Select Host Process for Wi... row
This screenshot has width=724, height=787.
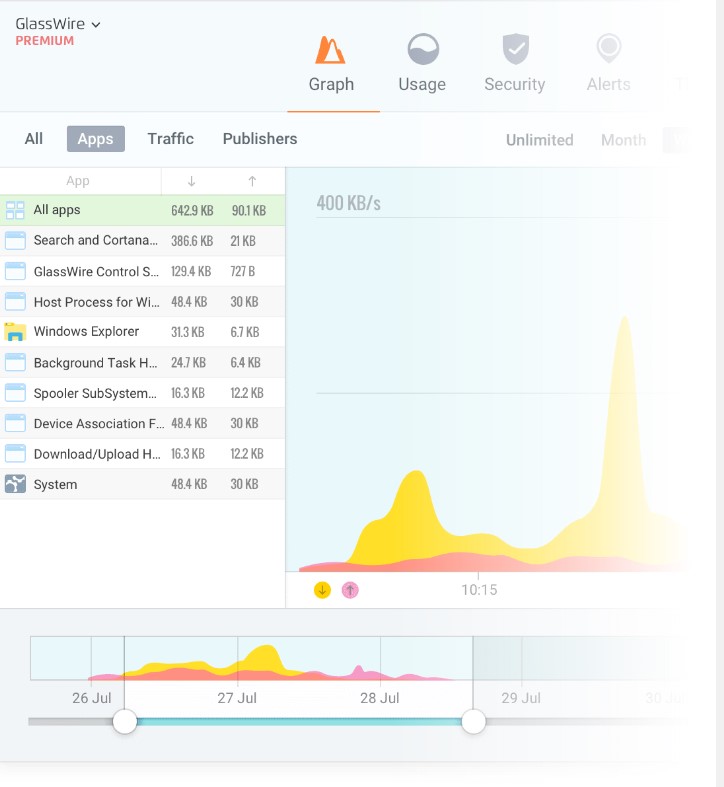(x=143, y=302)
